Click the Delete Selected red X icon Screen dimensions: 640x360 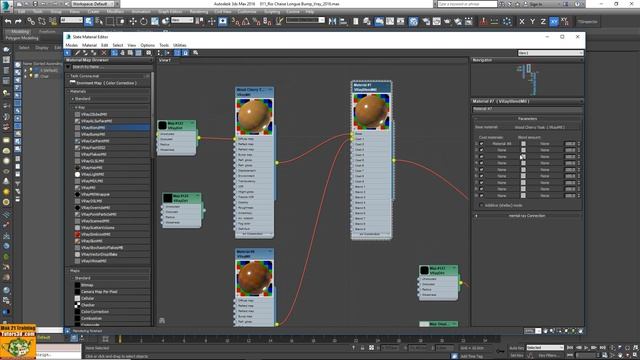click(104, 53)
